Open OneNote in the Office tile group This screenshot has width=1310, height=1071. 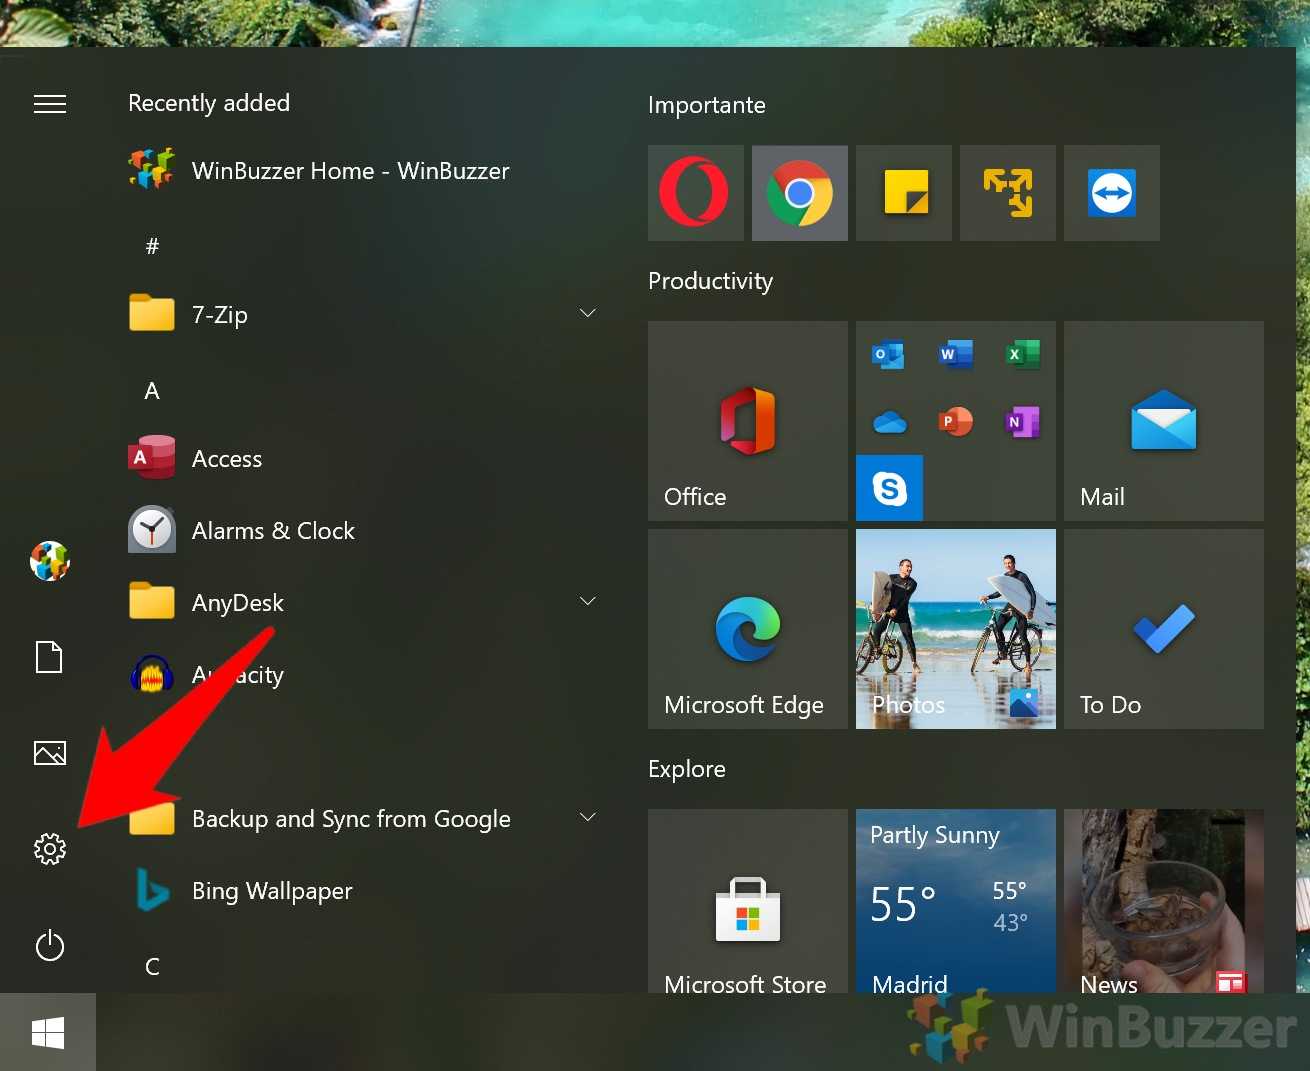tap(1023, 422)
